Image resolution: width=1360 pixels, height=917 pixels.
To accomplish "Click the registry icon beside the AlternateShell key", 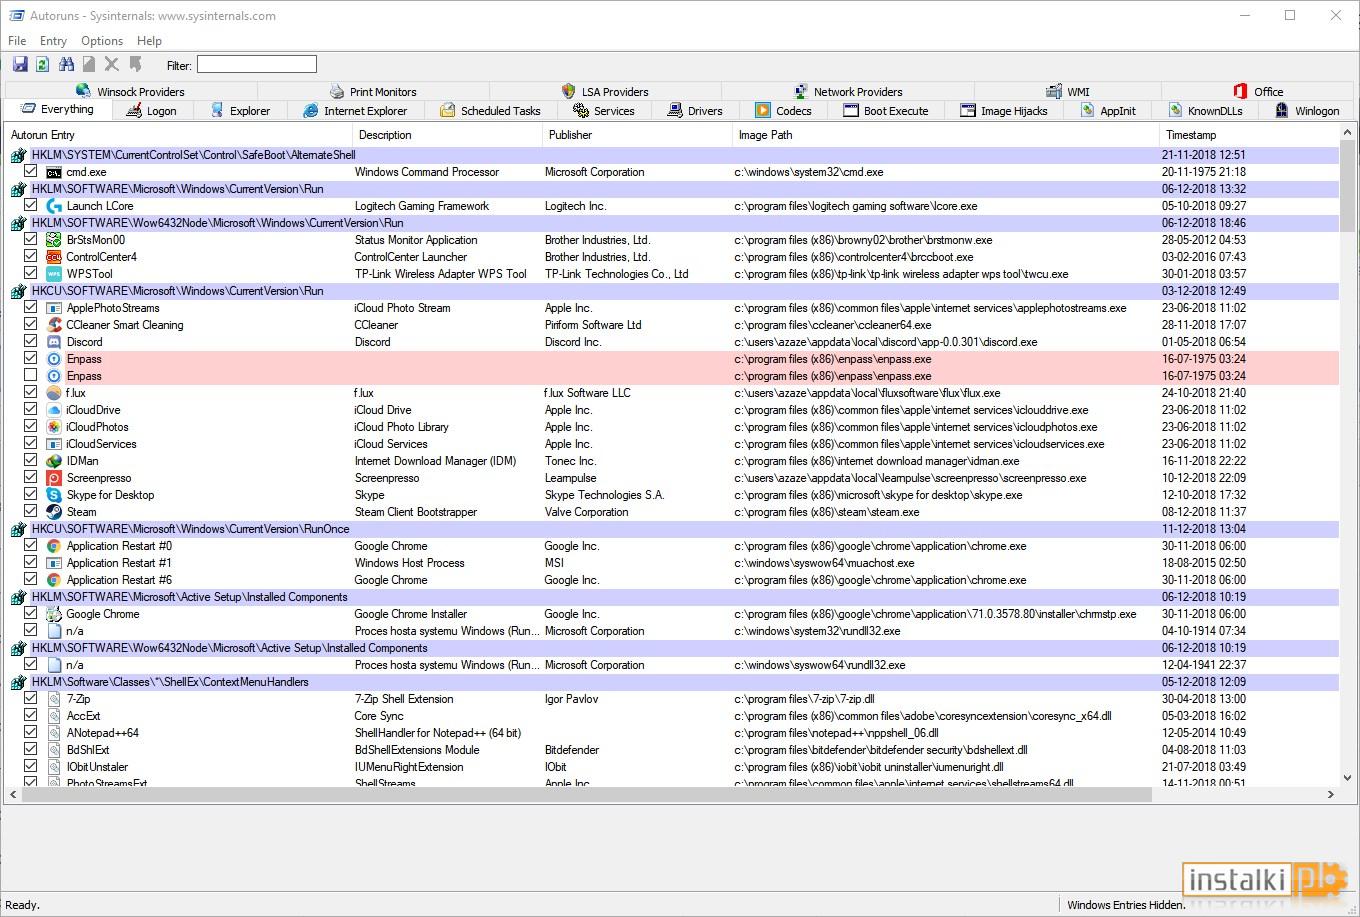I will pos(18,155).
